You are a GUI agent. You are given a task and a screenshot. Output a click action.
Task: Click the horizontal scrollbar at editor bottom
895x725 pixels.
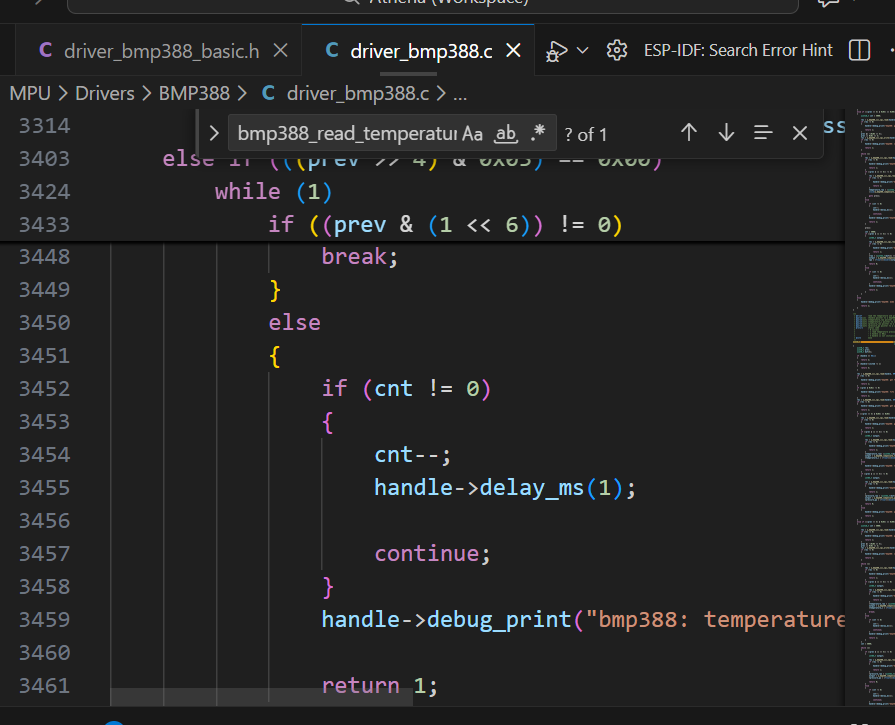pos(260,696)
